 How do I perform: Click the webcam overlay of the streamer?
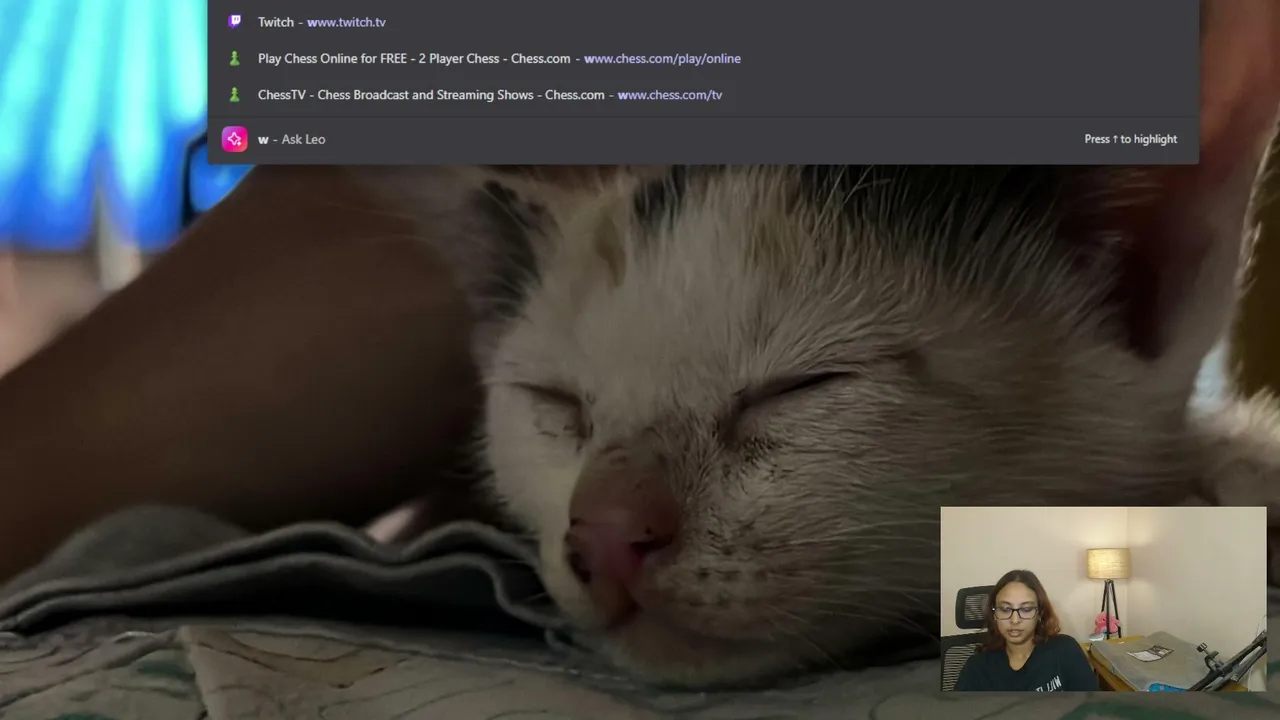pyautogui.click(x=1103, y=599)
